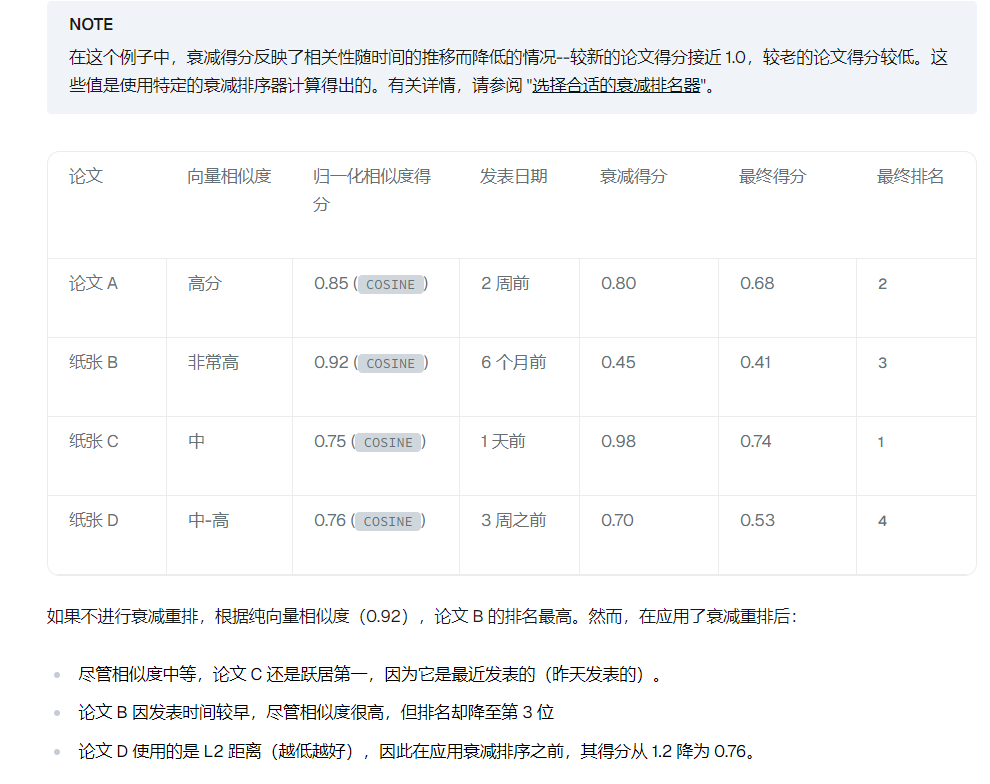
Task: Select the 最终得分 column header
Action: [x=772, y=176]
